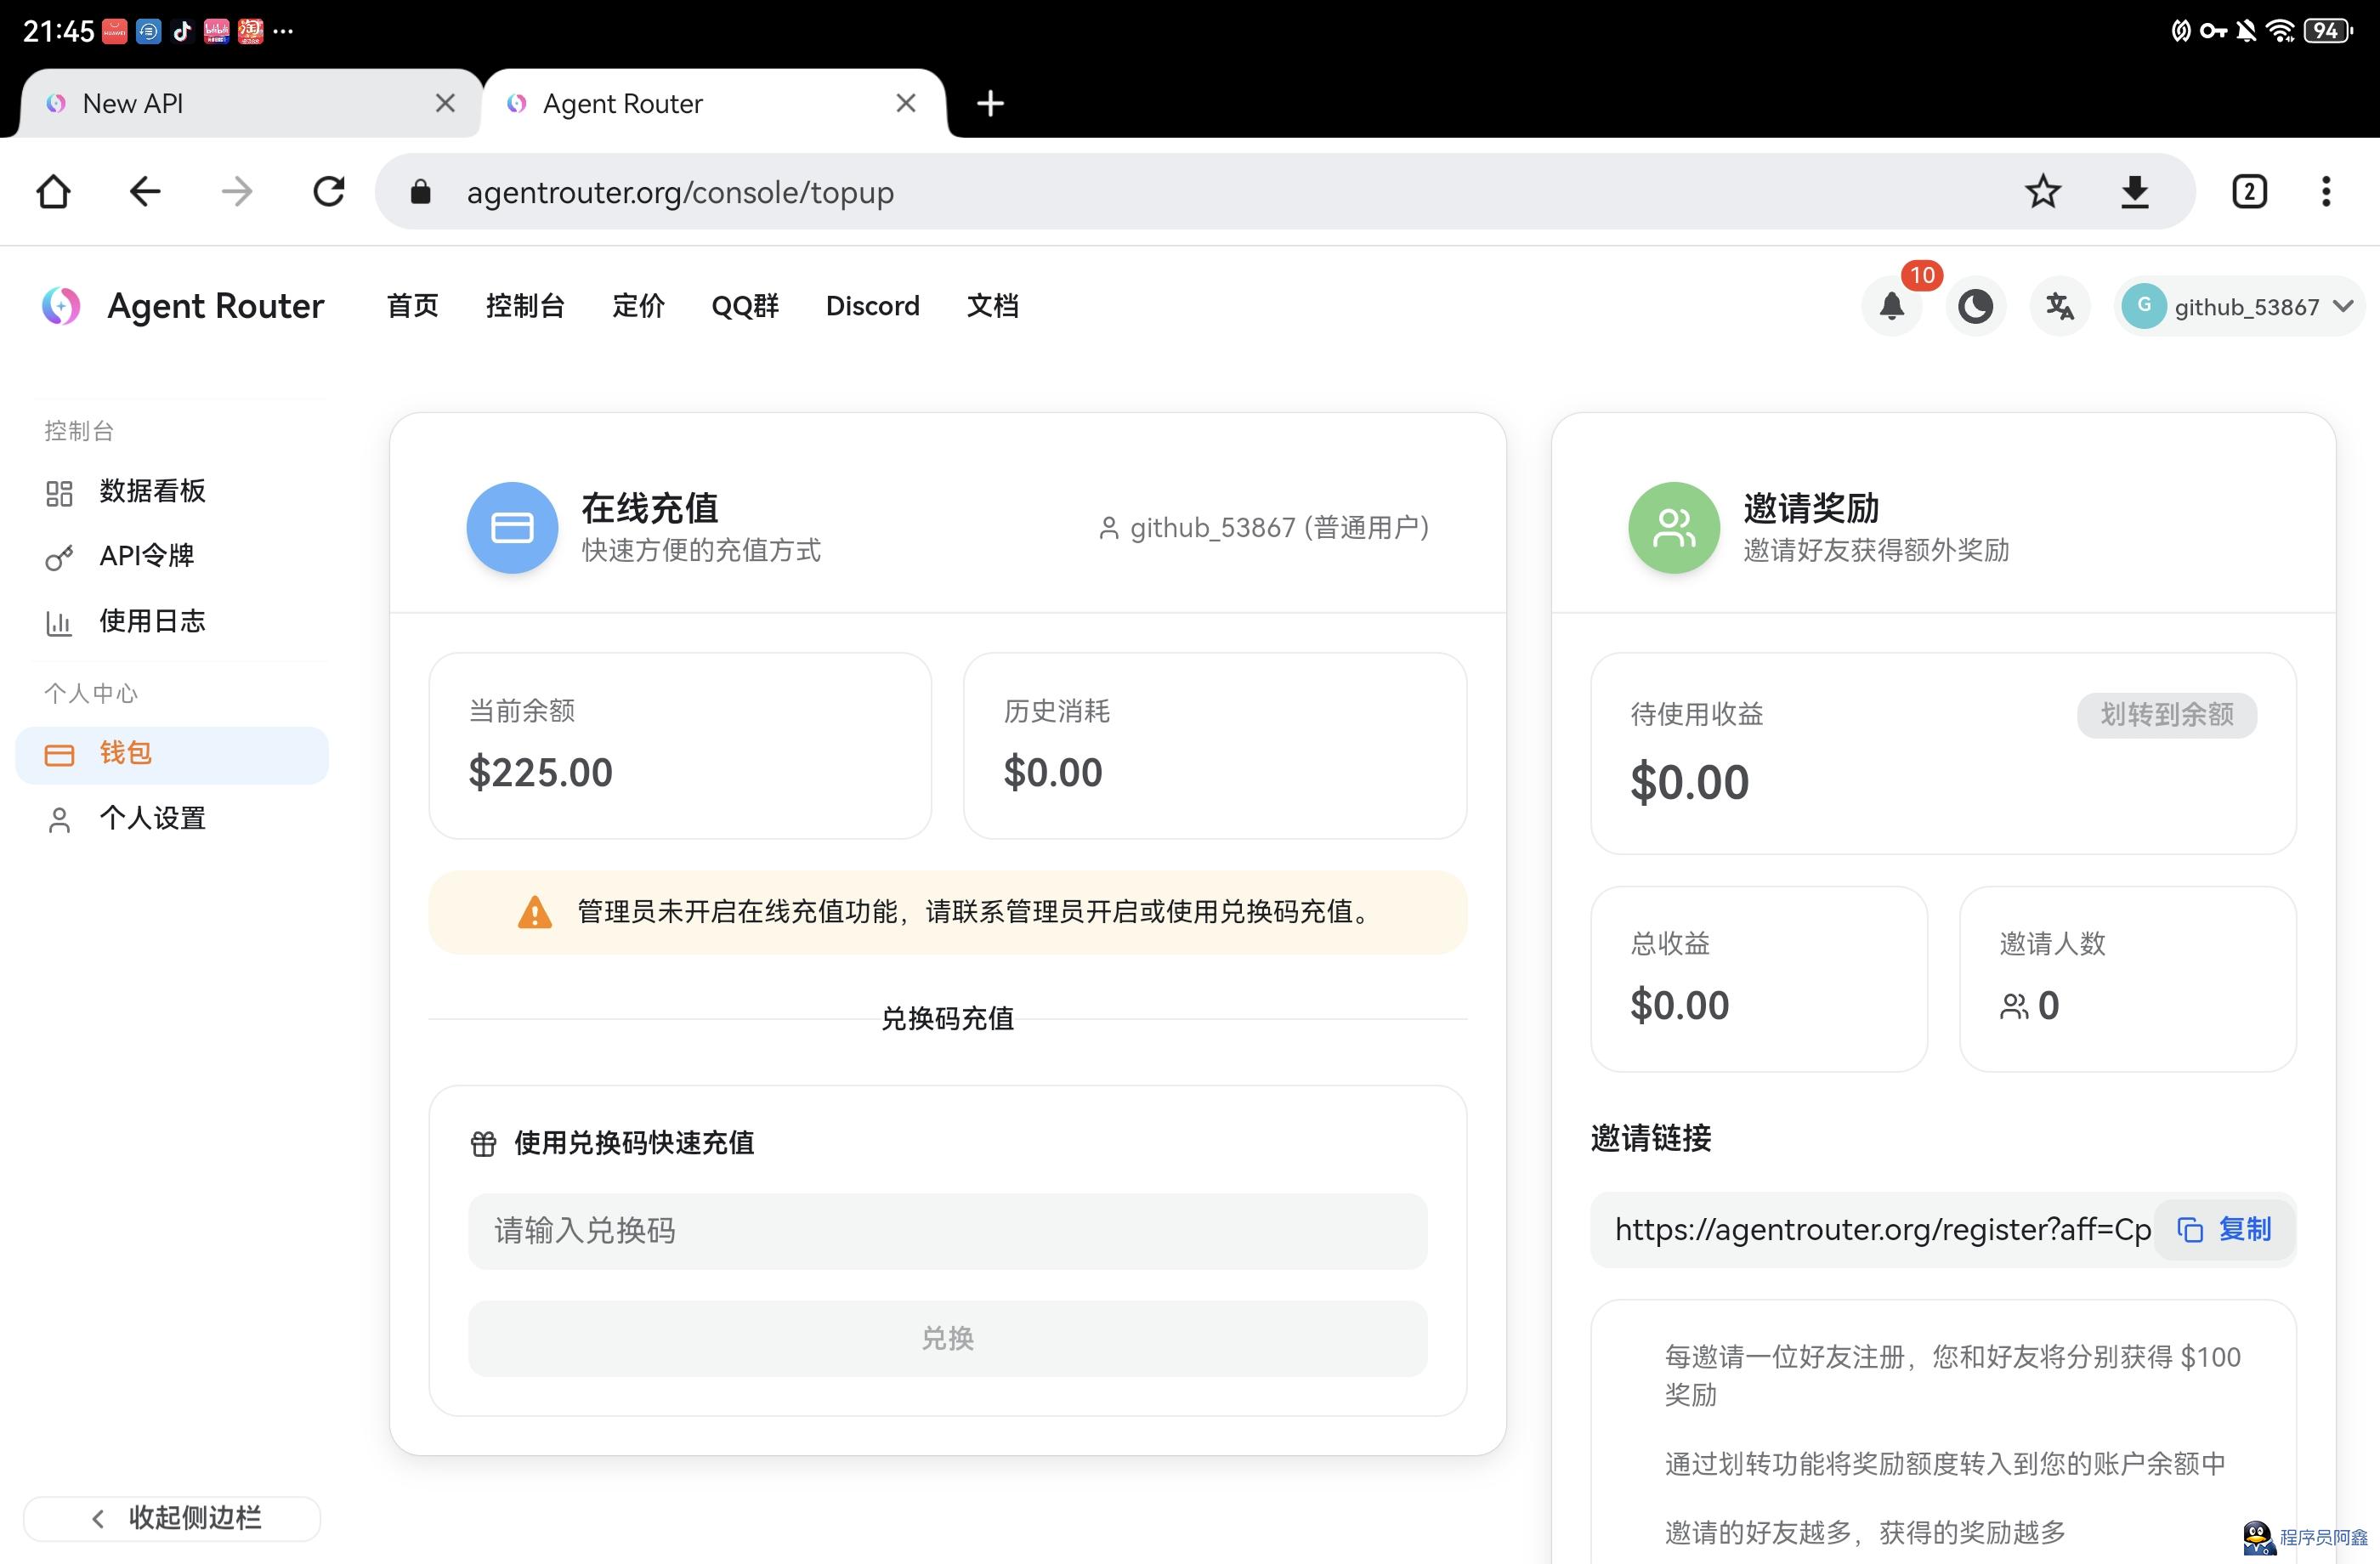Toggle dark mode with the moon icon
This screenshot has height=1564, width=2380.
(x=1976, y=306)
